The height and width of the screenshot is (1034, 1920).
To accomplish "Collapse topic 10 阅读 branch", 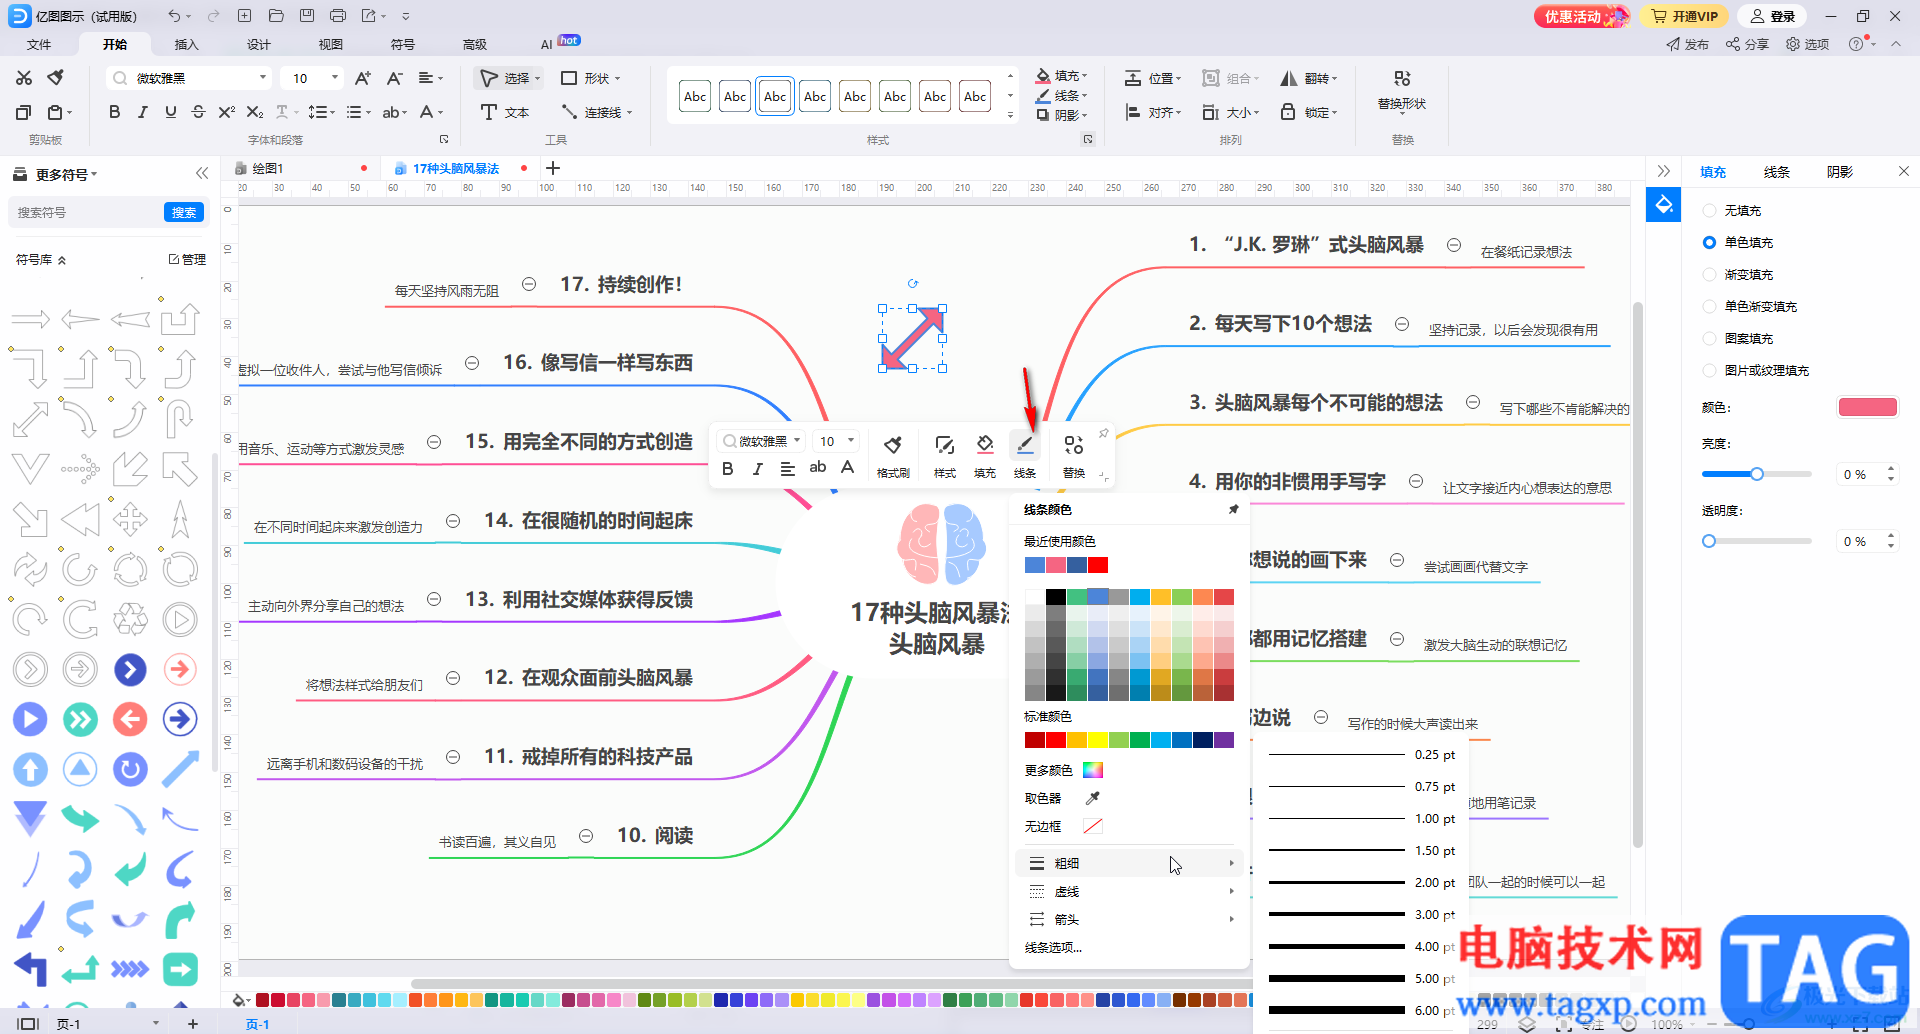I will pos(586,836).
